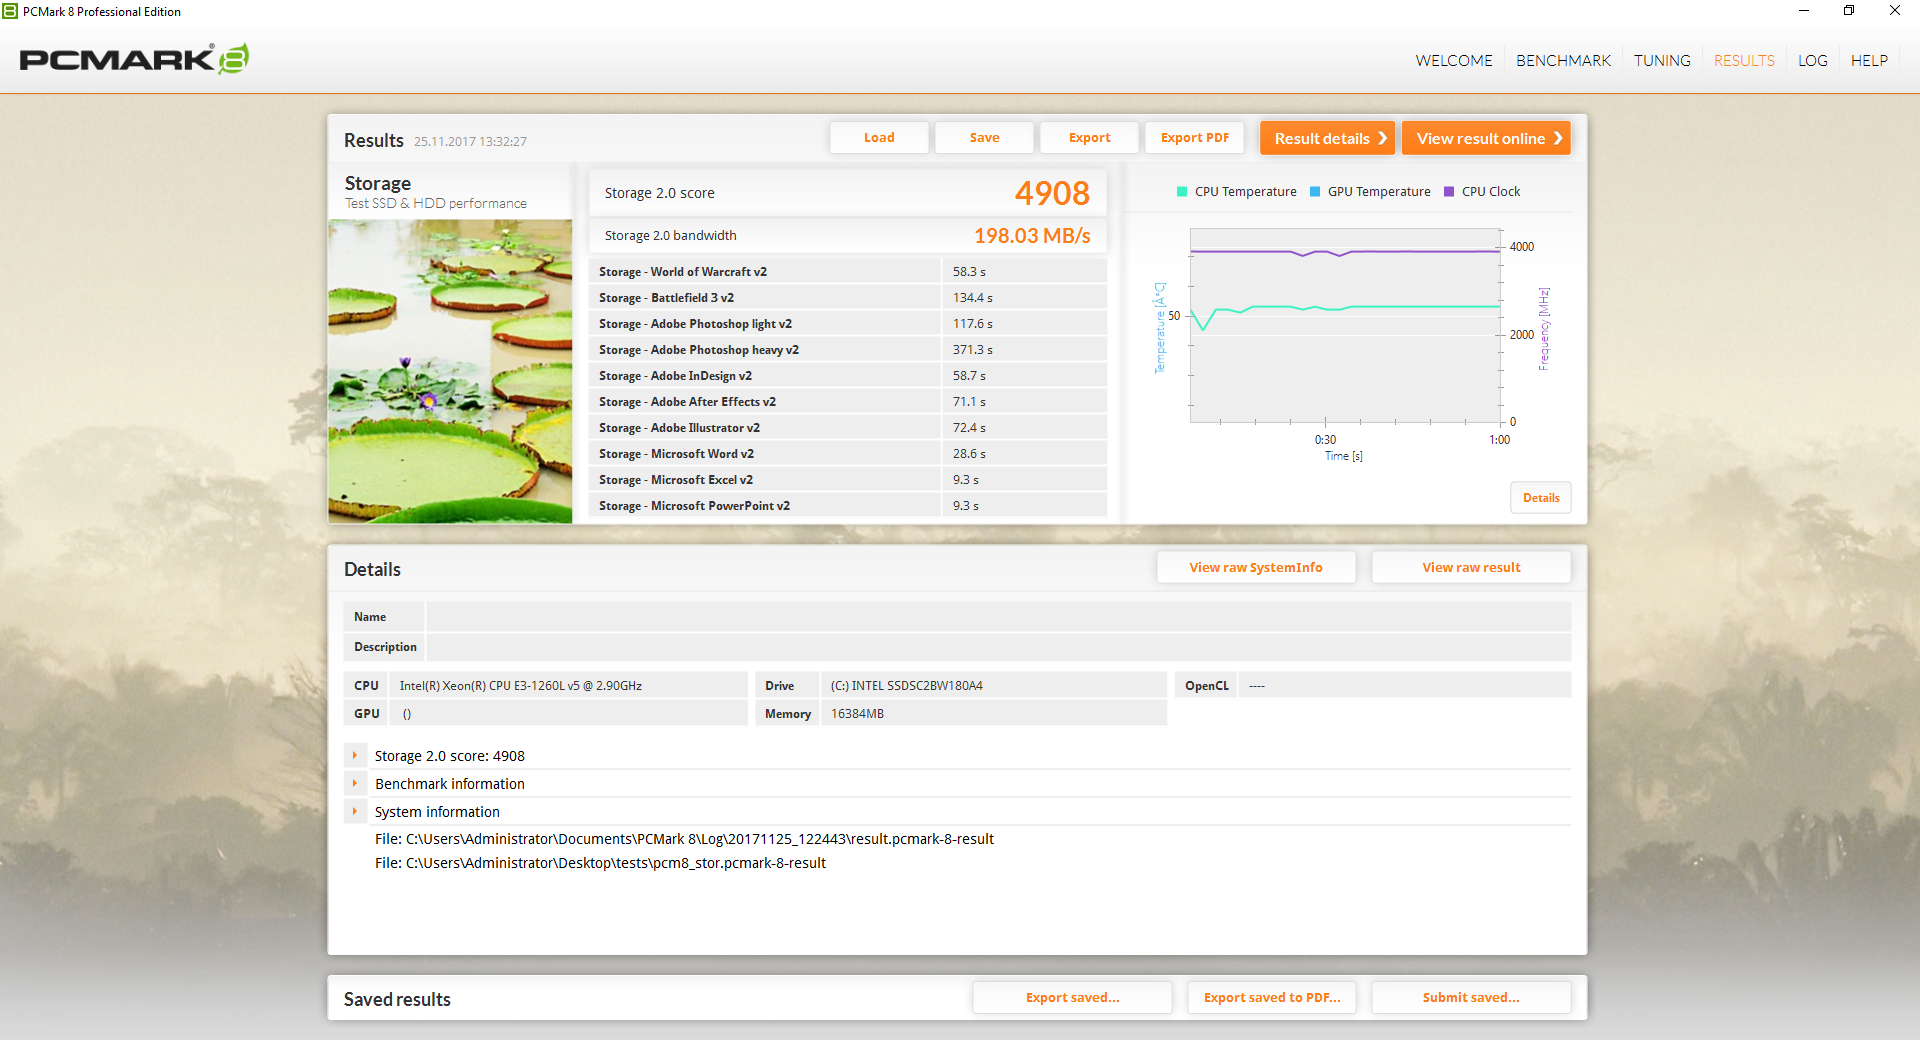
Task: Click the 16384MB memory value
Action: tap(857, 714)
